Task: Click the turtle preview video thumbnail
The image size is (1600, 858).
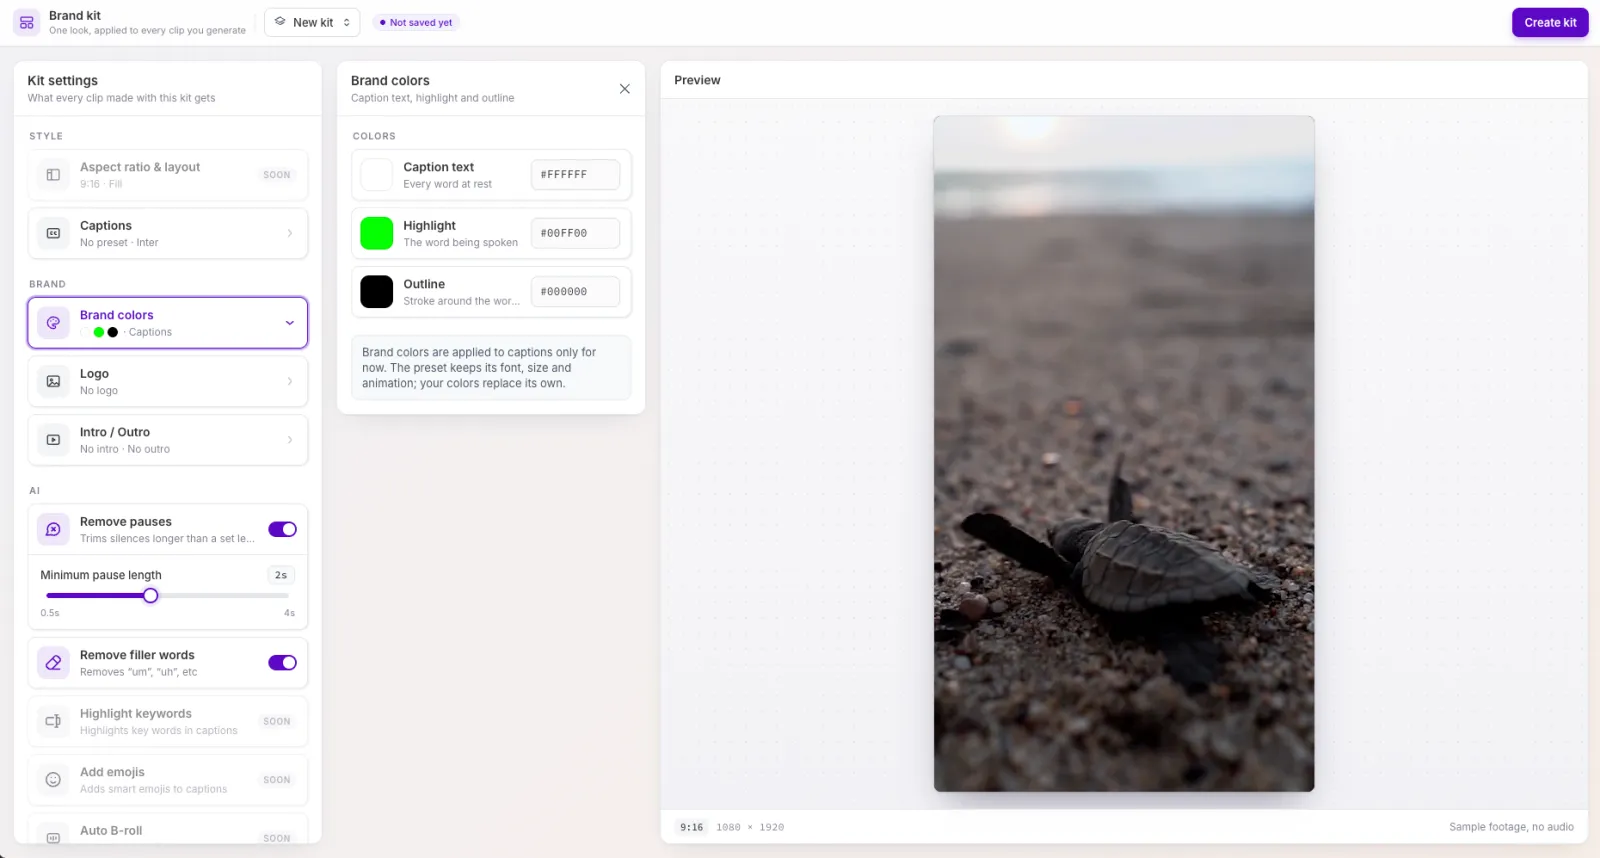Action: click(1124, 454)
